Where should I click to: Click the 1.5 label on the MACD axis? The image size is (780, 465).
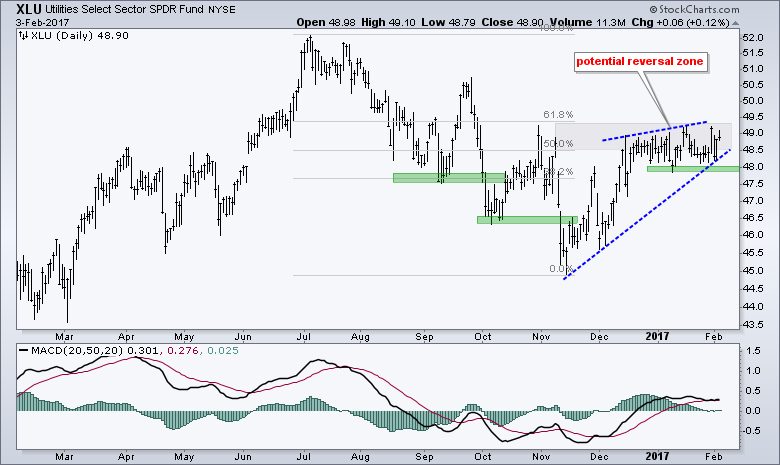754,351
